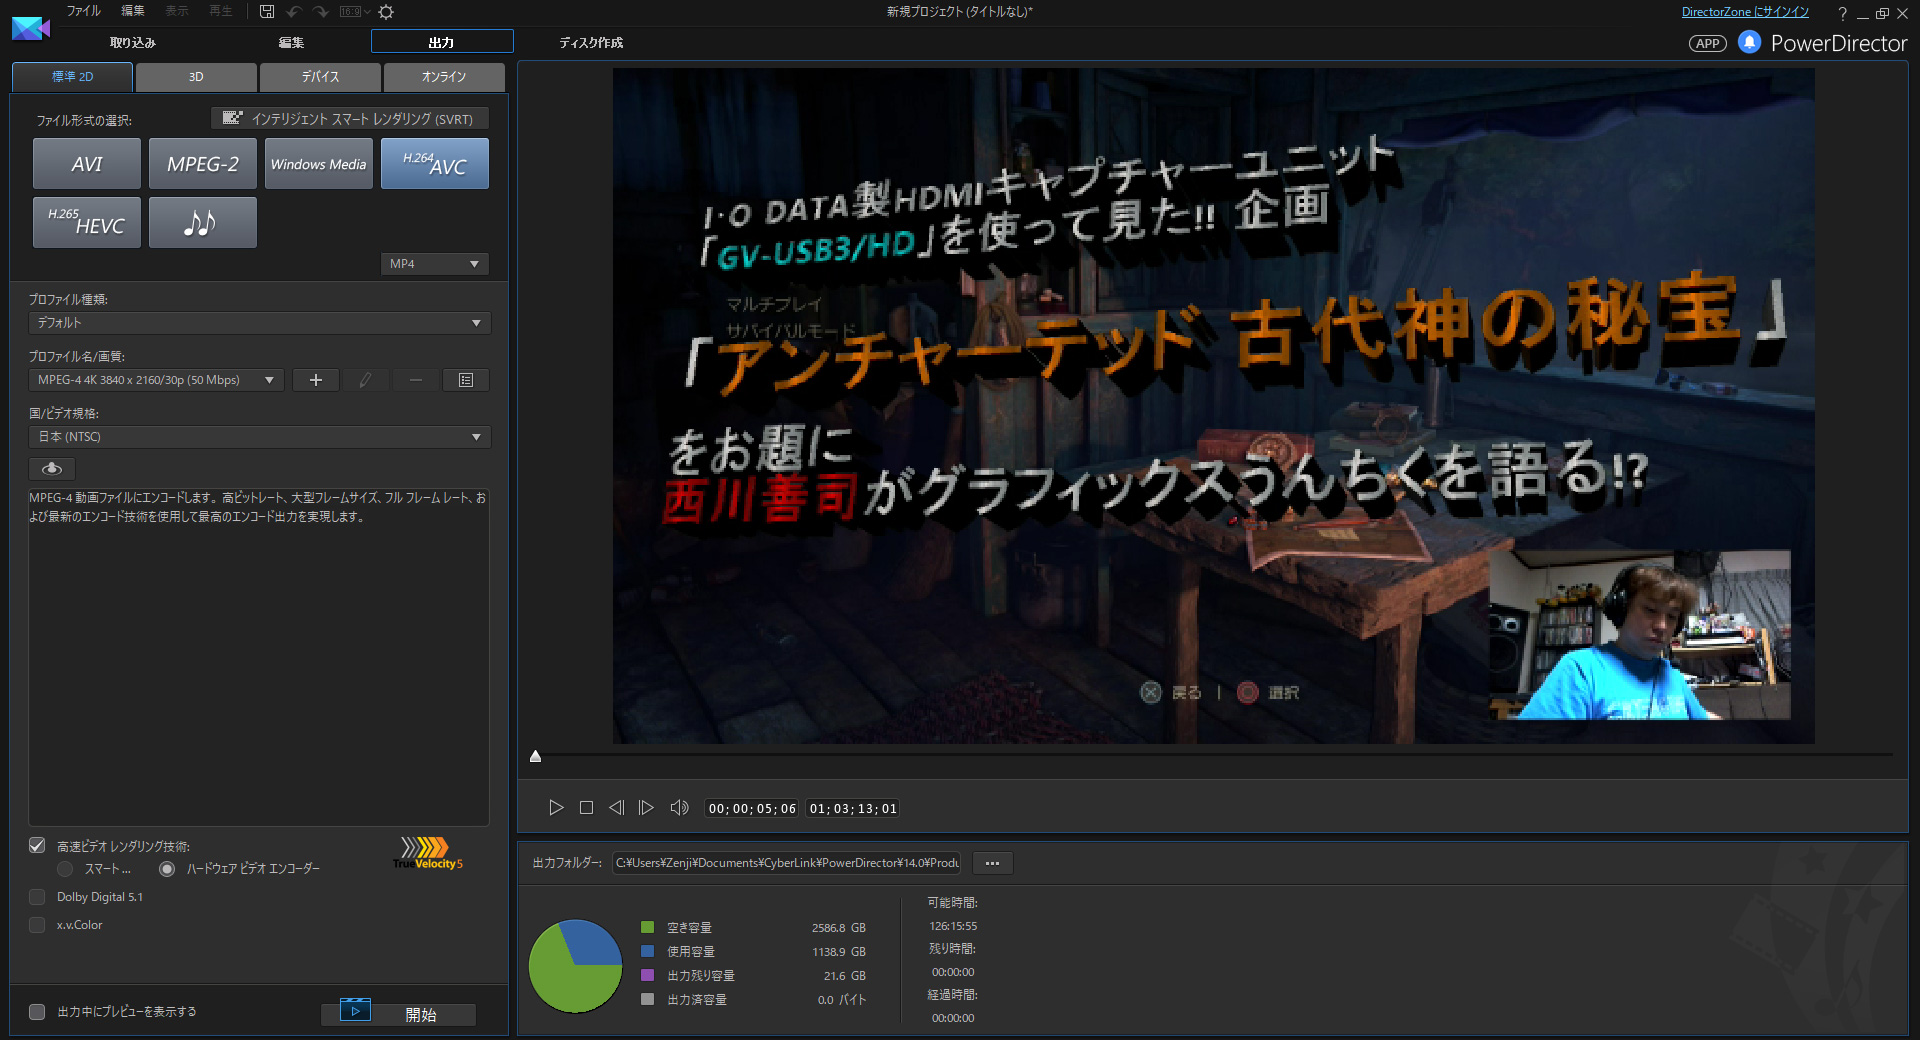
Task: Select the H.264 AVC format button
Action: click(434, 164)
